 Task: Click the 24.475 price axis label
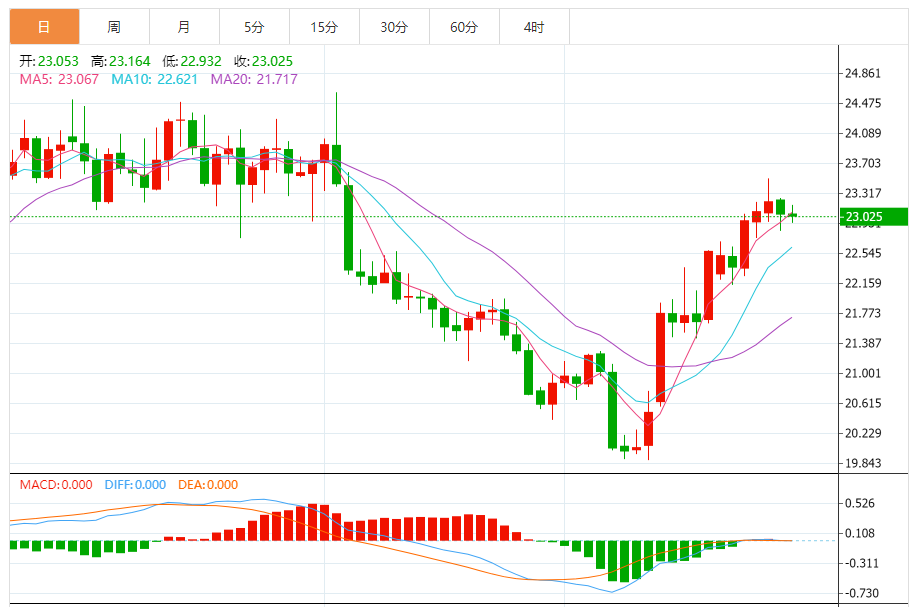click(x=863, y=103)
